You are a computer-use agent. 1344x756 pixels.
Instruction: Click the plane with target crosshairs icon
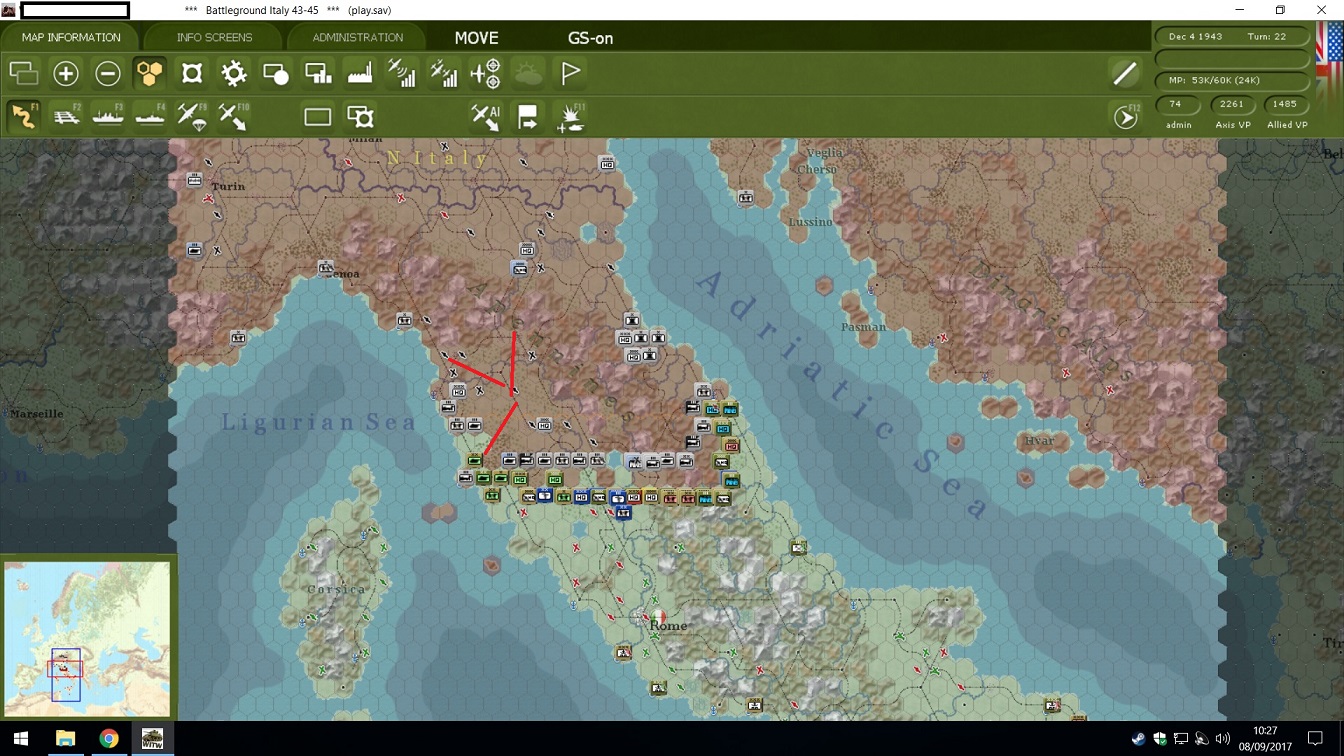click(486, 73)
